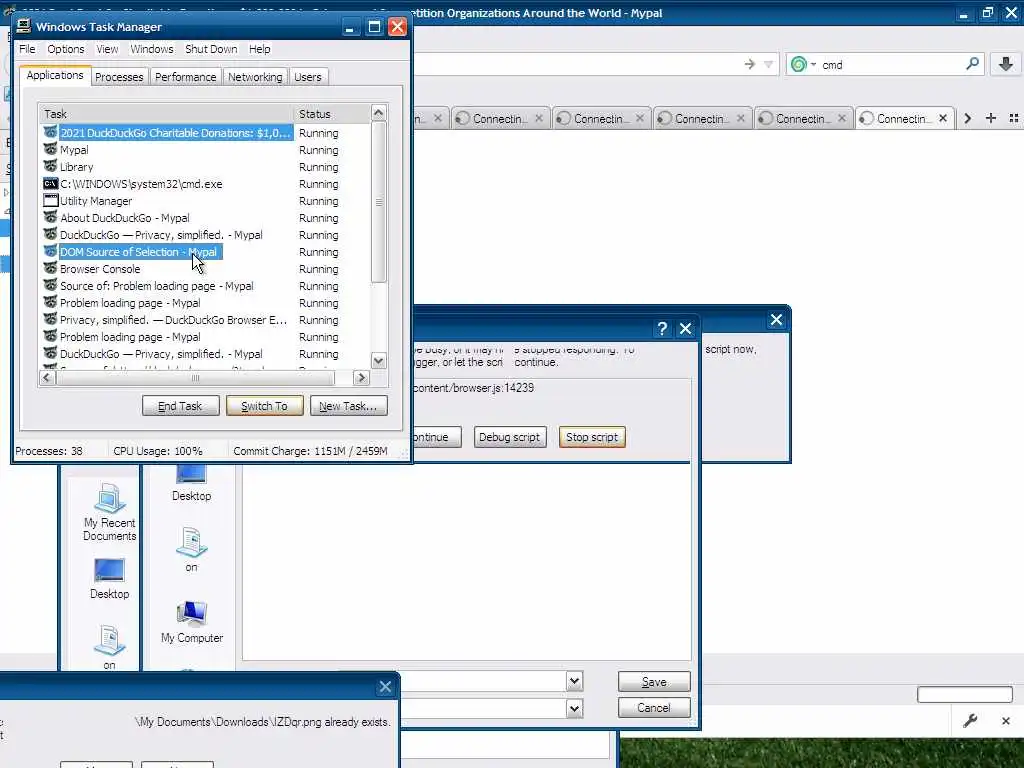Switch to the Processes tab
Viewport: 1024px width, 768px height.
[119, 77]
